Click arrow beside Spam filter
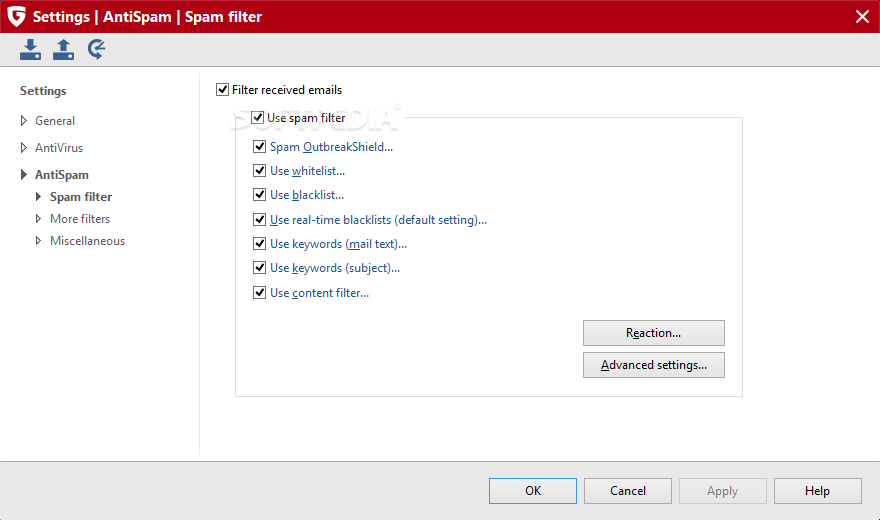Image resolution: width=880 pixels, height=520 pixels. pos(38,196)
